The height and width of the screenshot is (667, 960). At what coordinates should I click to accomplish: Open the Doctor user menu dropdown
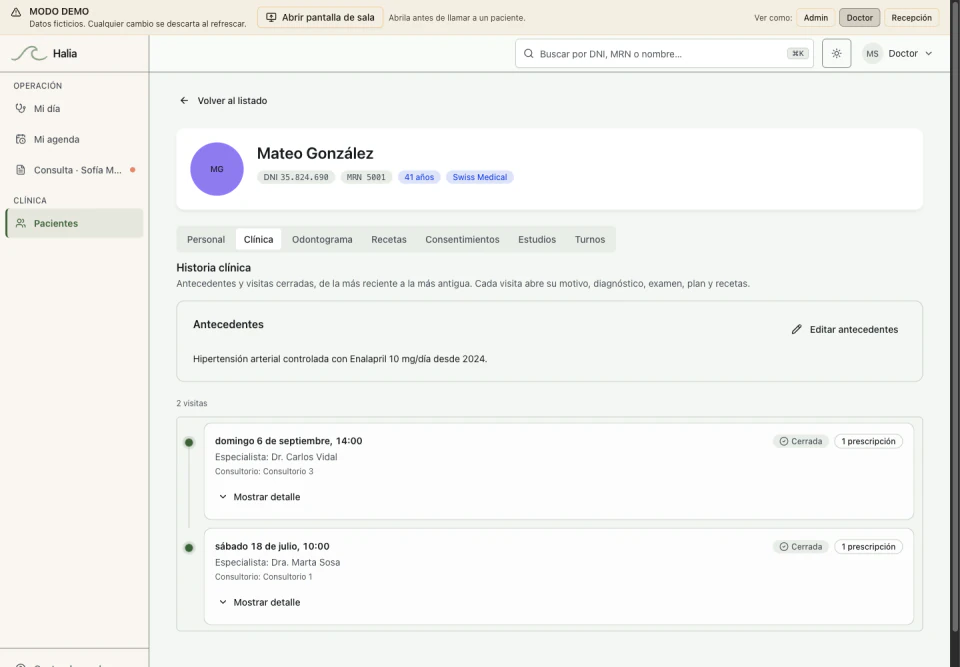898,53
